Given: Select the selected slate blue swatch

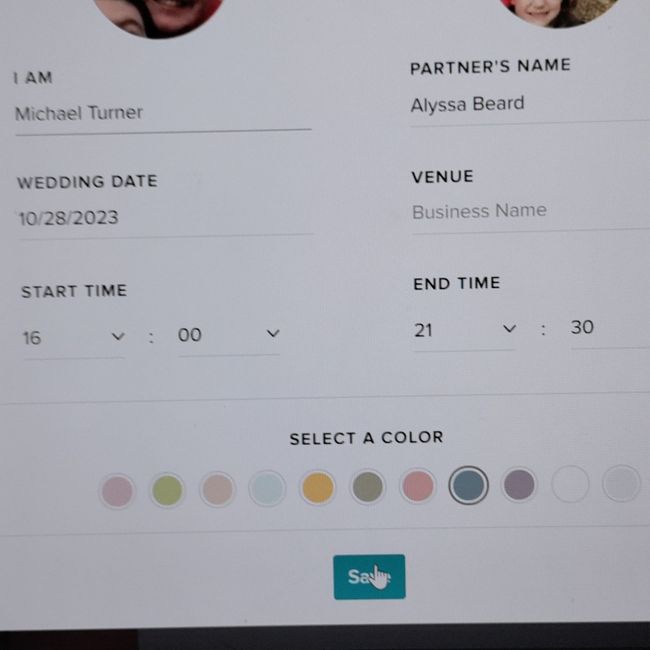Looking at the screenshot, I should [x=469, y=485].
